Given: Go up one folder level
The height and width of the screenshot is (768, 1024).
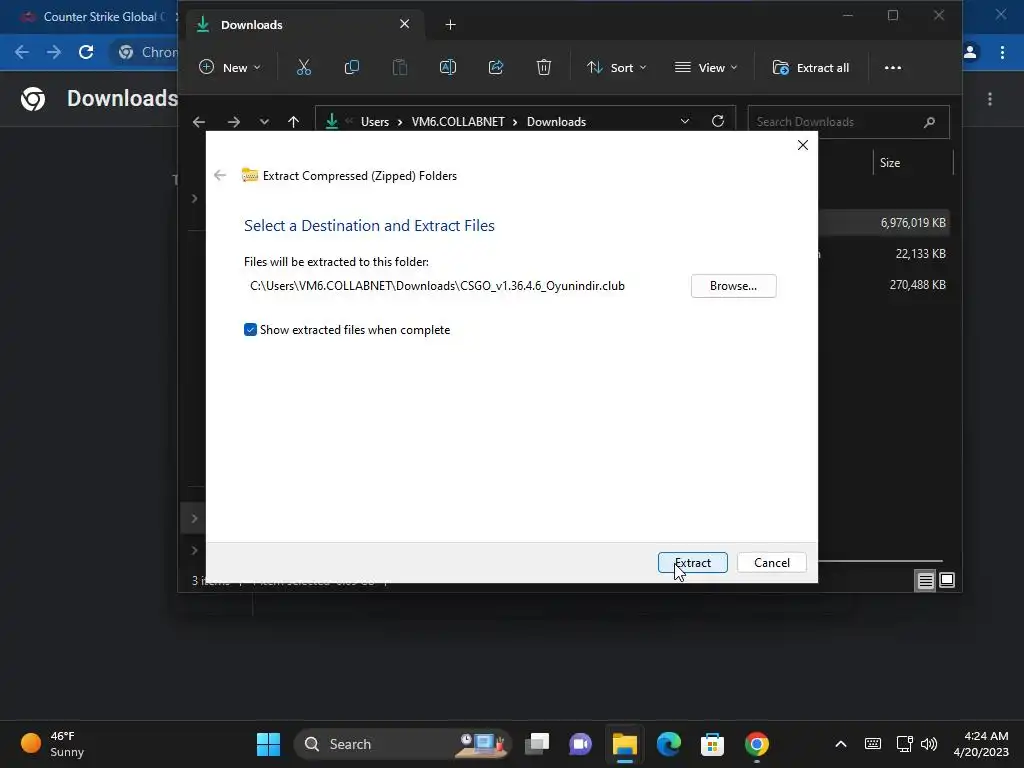Looking at the screenshot, I should pyautogui.click(x=293, y=121).
